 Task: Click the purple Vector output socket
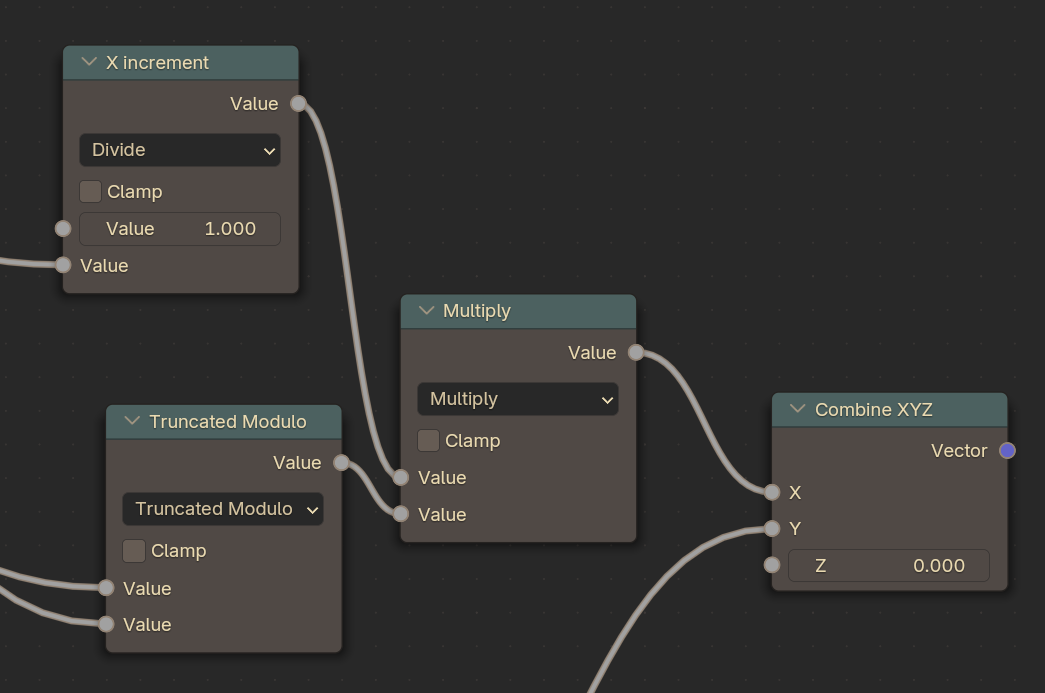(x=1007, y=451)
